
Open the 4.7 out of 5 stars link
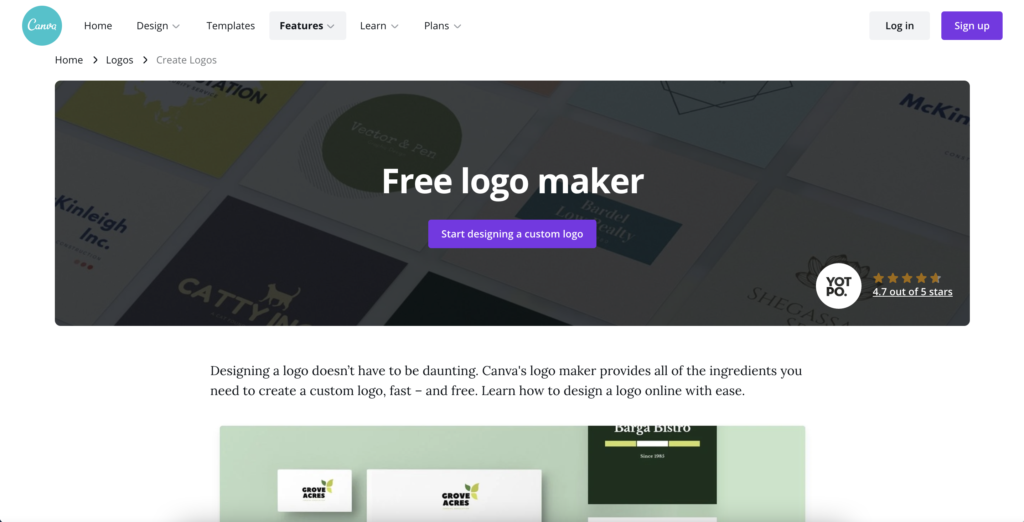click(912, 292)
